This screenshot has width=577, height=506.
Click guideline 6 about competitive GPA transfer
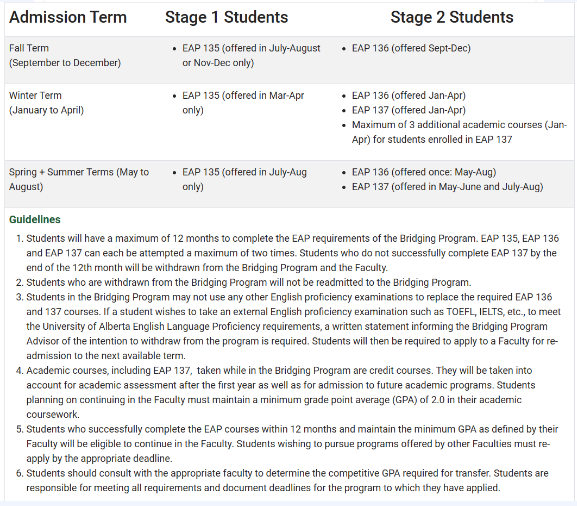[287, 481]
